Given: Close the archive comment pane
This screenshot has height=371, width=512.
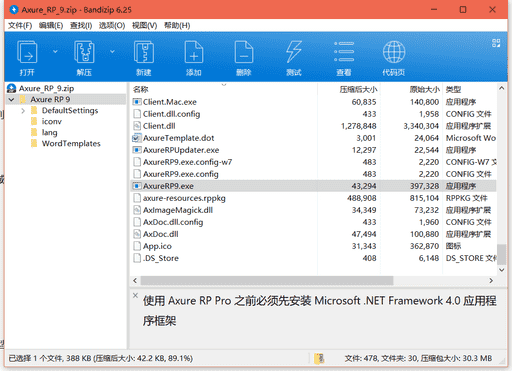Looking at the screenshot, I should click(x=135, y=295).
